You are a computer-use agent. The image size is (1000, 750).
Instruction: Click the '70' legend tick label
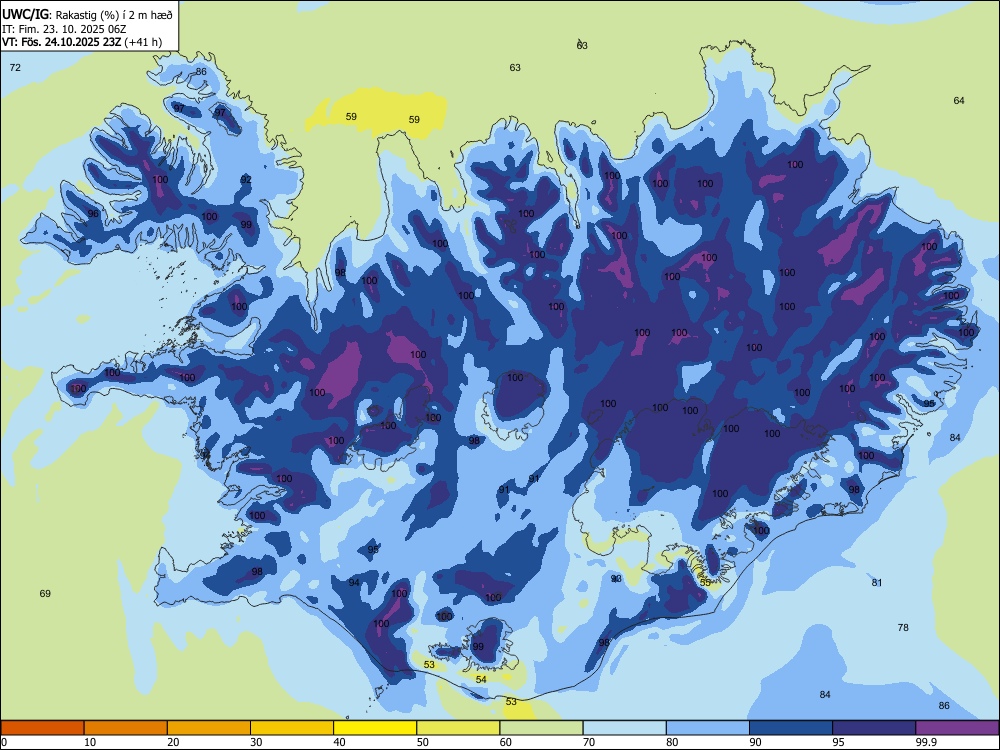point(589,742)
